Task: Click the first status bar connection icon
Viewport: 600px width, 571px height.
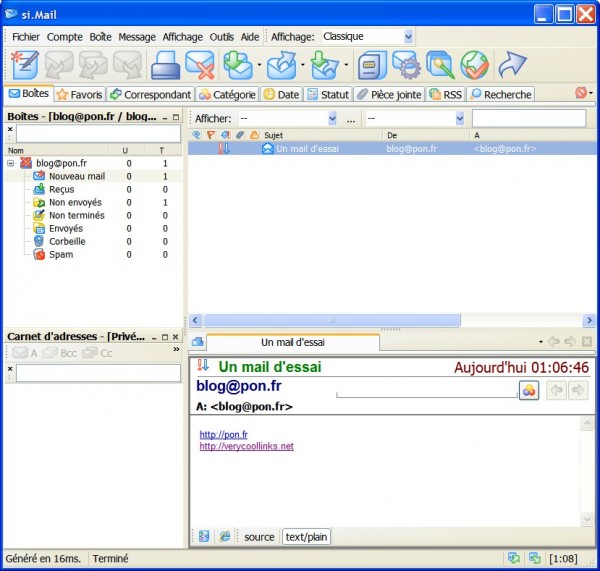Action: [514, 558]
